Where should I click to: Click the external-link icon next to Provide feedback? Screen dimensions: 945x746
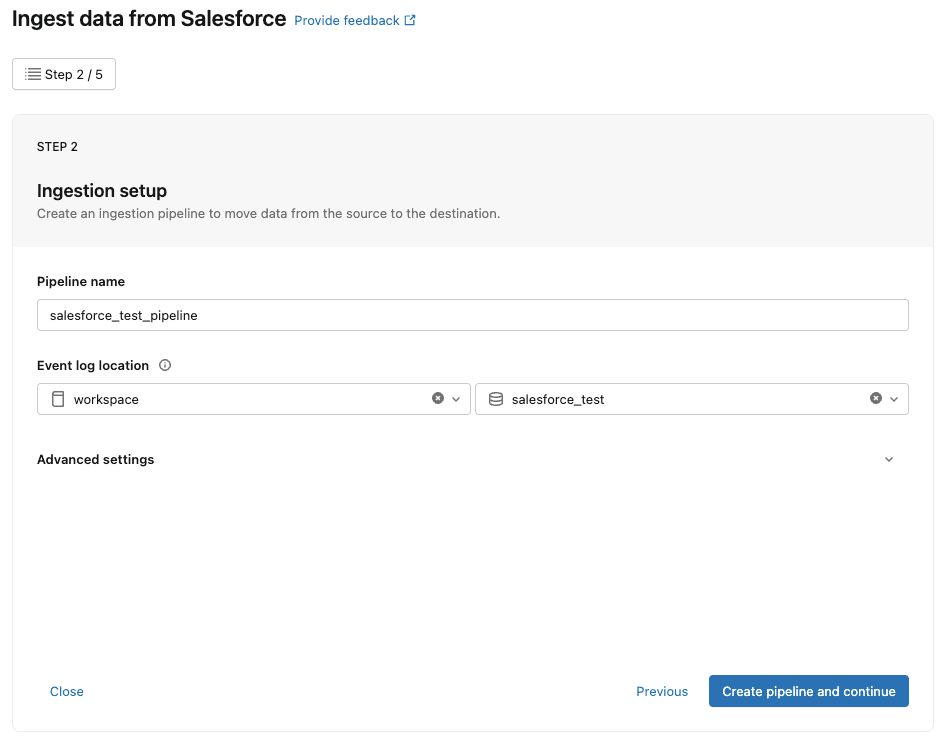point(407,19)
